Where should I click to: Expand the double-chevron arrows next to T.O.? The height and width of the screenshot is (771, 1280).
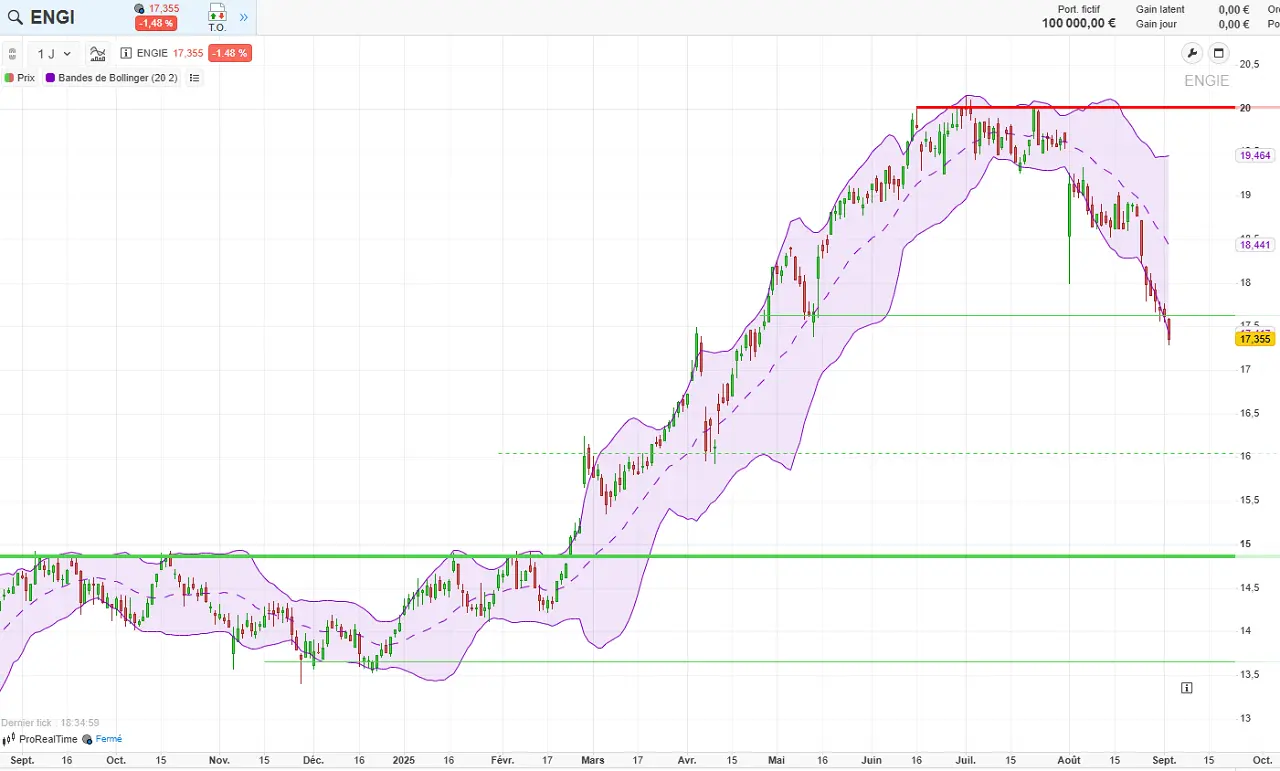tap(243, 17)
